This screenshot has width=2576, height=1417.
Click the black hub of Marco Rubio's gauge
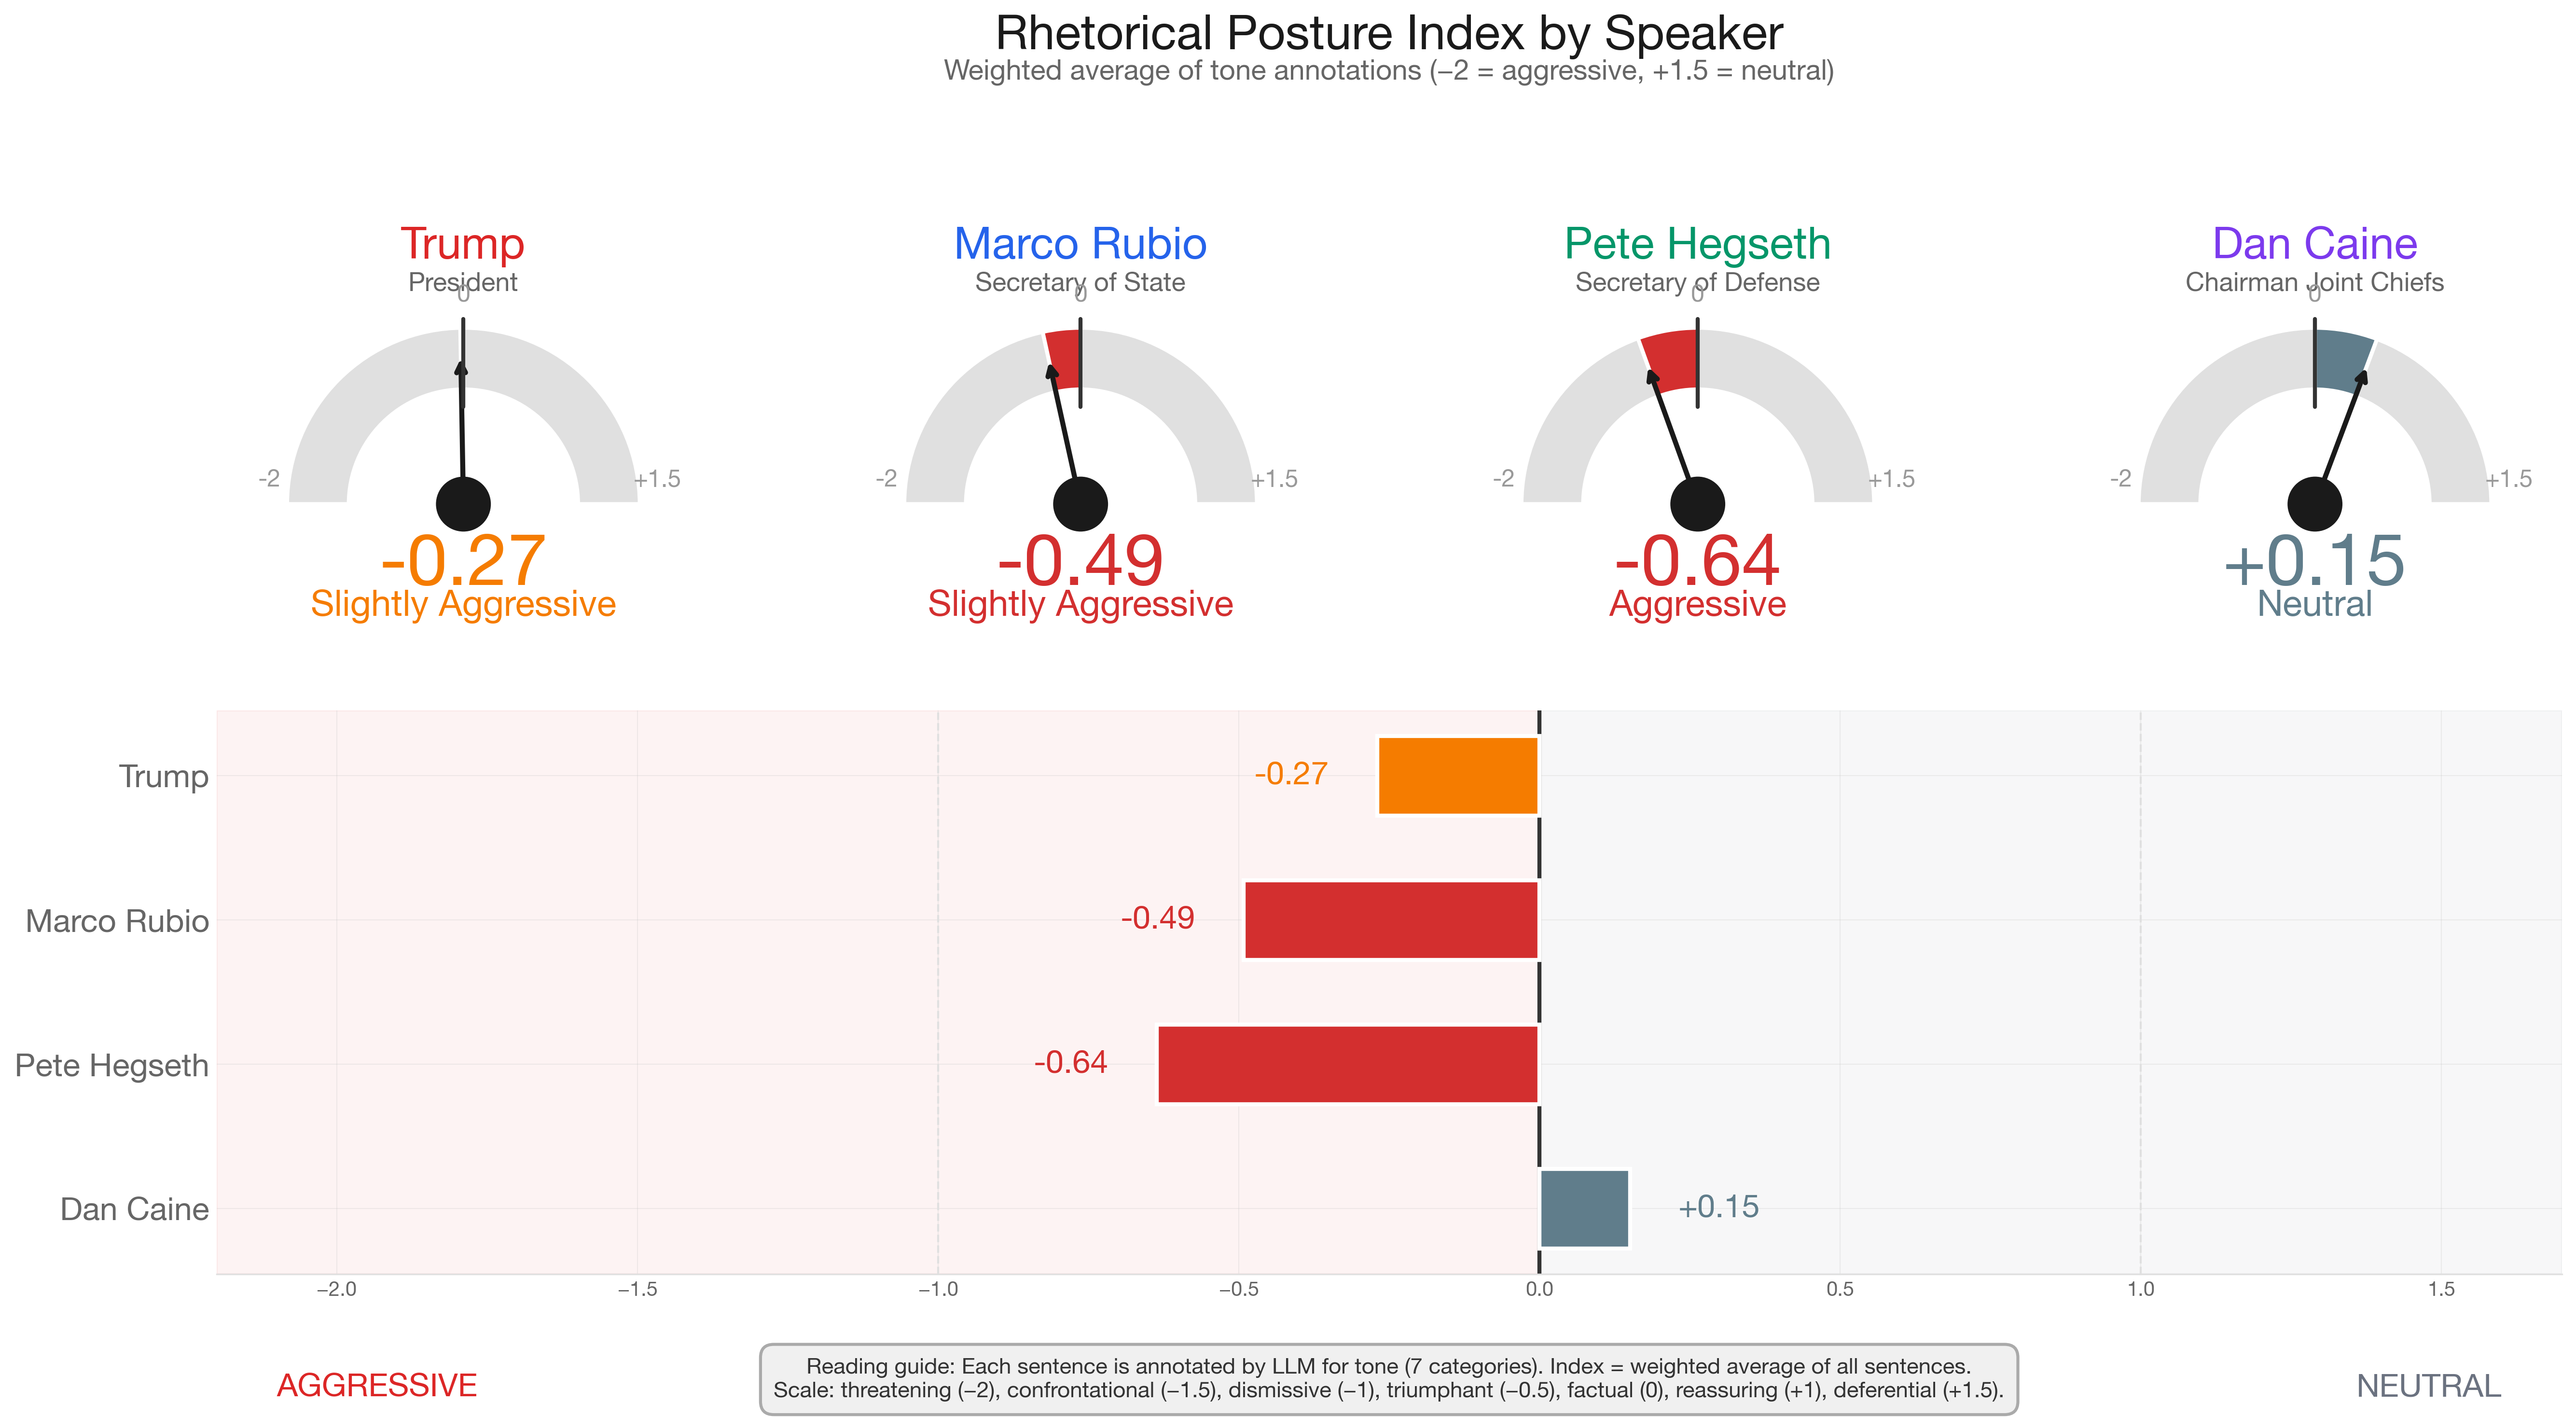(x=1080, y=503)
